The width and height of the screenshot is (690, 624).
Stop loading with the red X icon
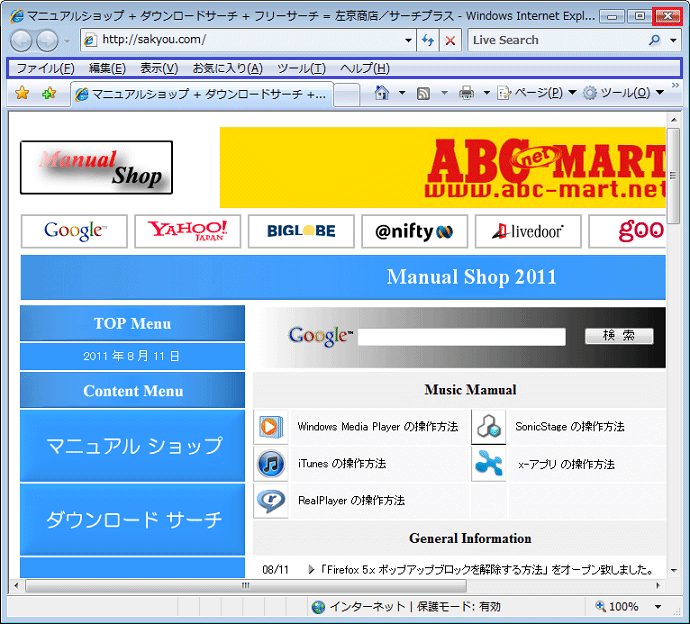coord(450,40)
